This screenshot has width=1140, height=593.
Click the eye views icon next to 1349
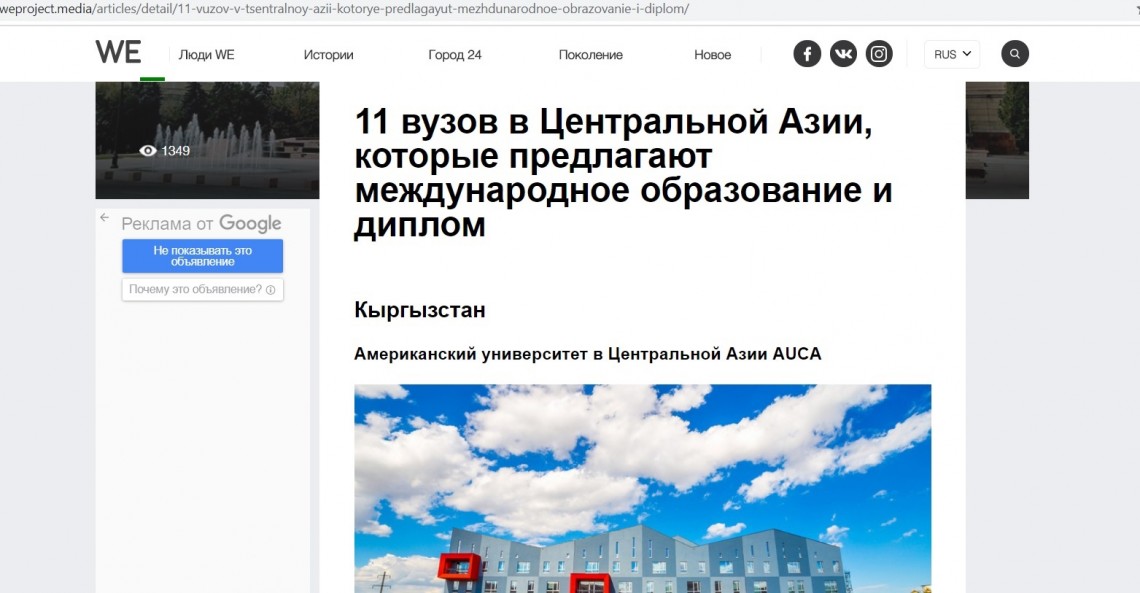tap(148, 151)
